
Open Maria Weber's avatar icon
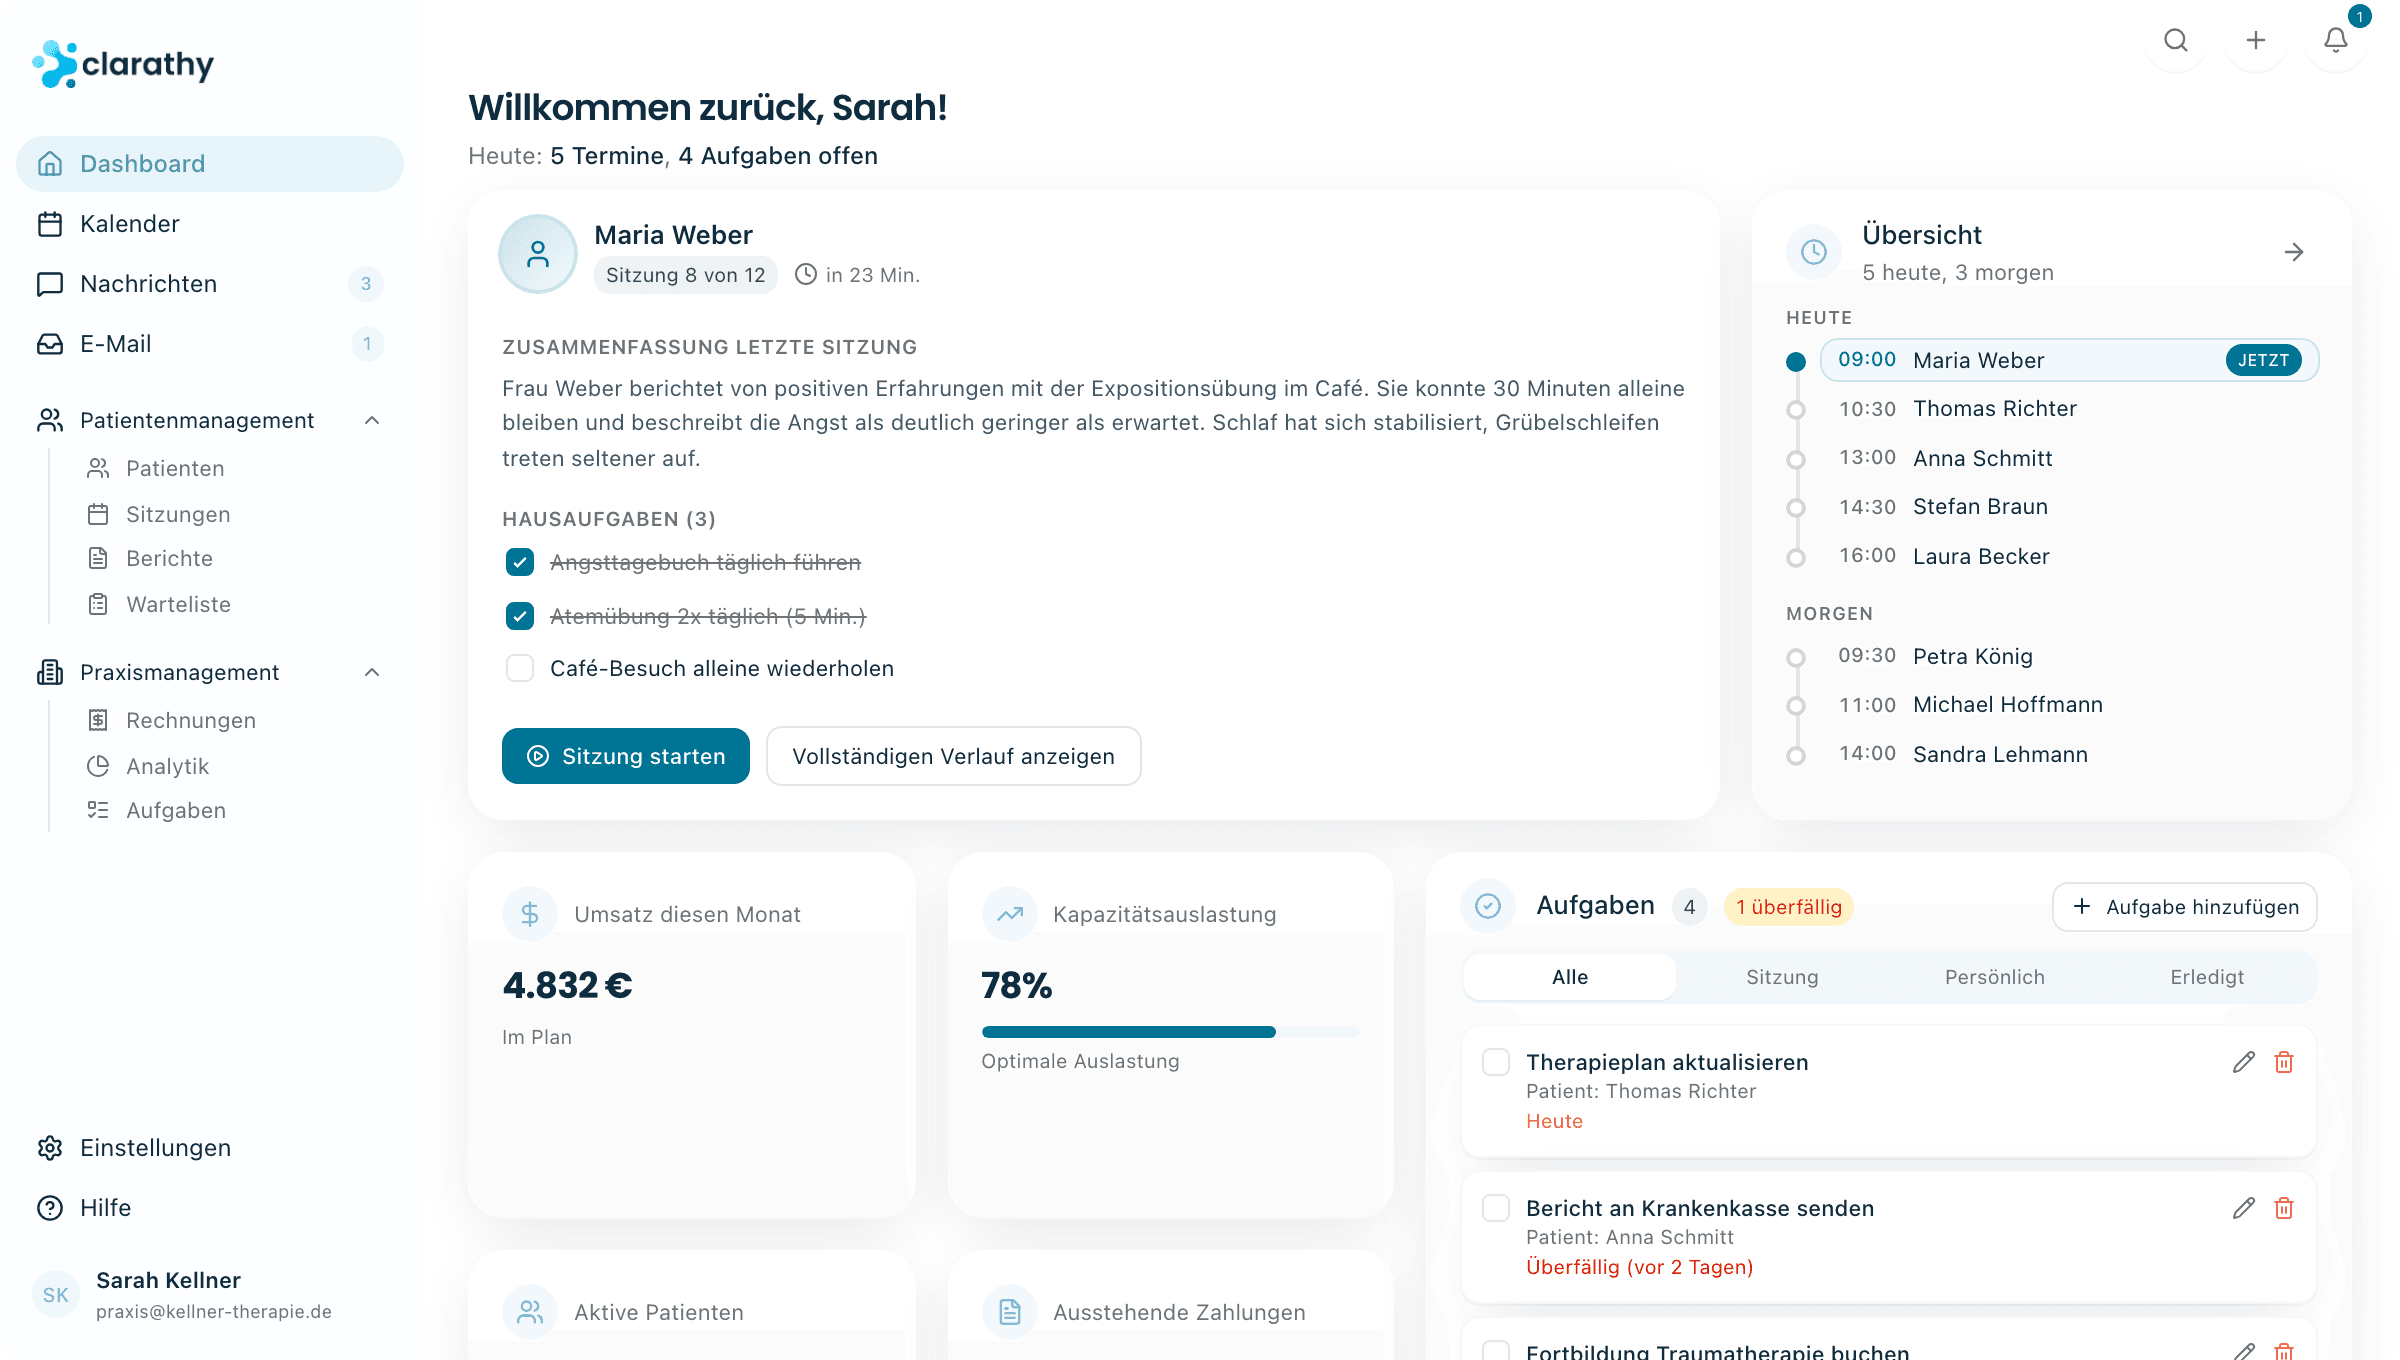(538, 254)
